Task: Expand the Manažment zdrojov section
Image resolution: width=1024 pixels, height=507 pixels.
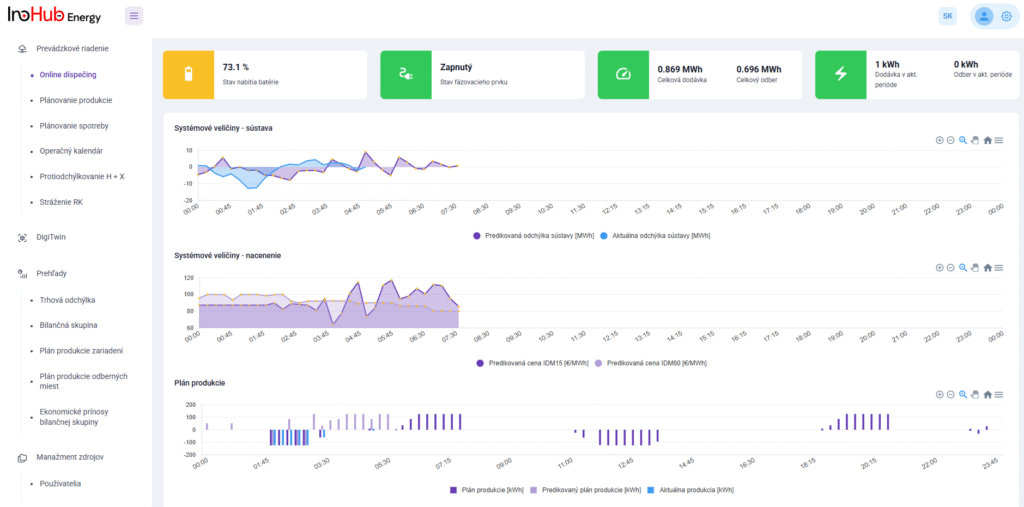Action: [x=69, y=457]
